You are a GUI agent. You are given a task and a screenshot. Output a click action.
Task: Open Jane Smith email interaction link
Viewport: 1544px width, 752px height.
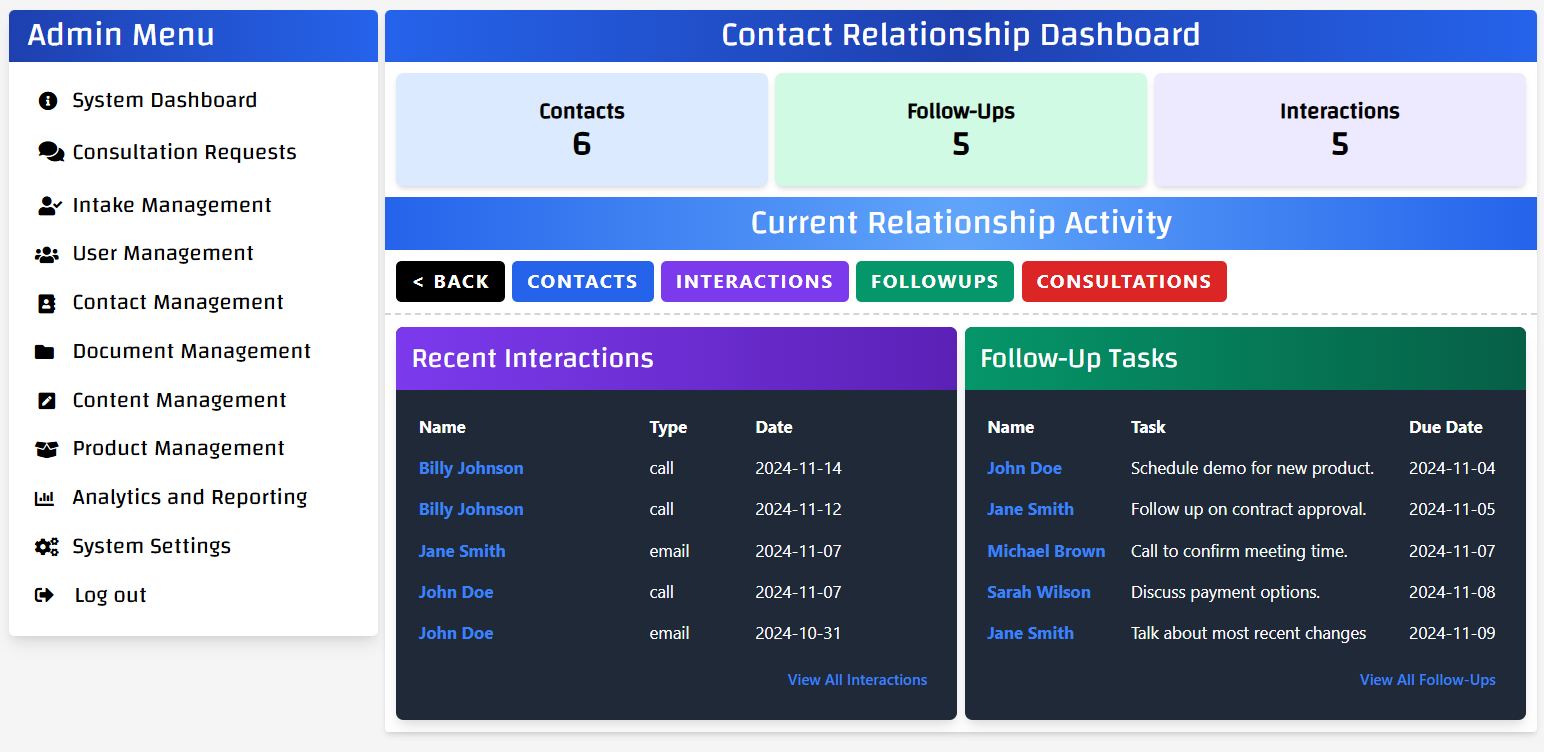click(462, 551)
